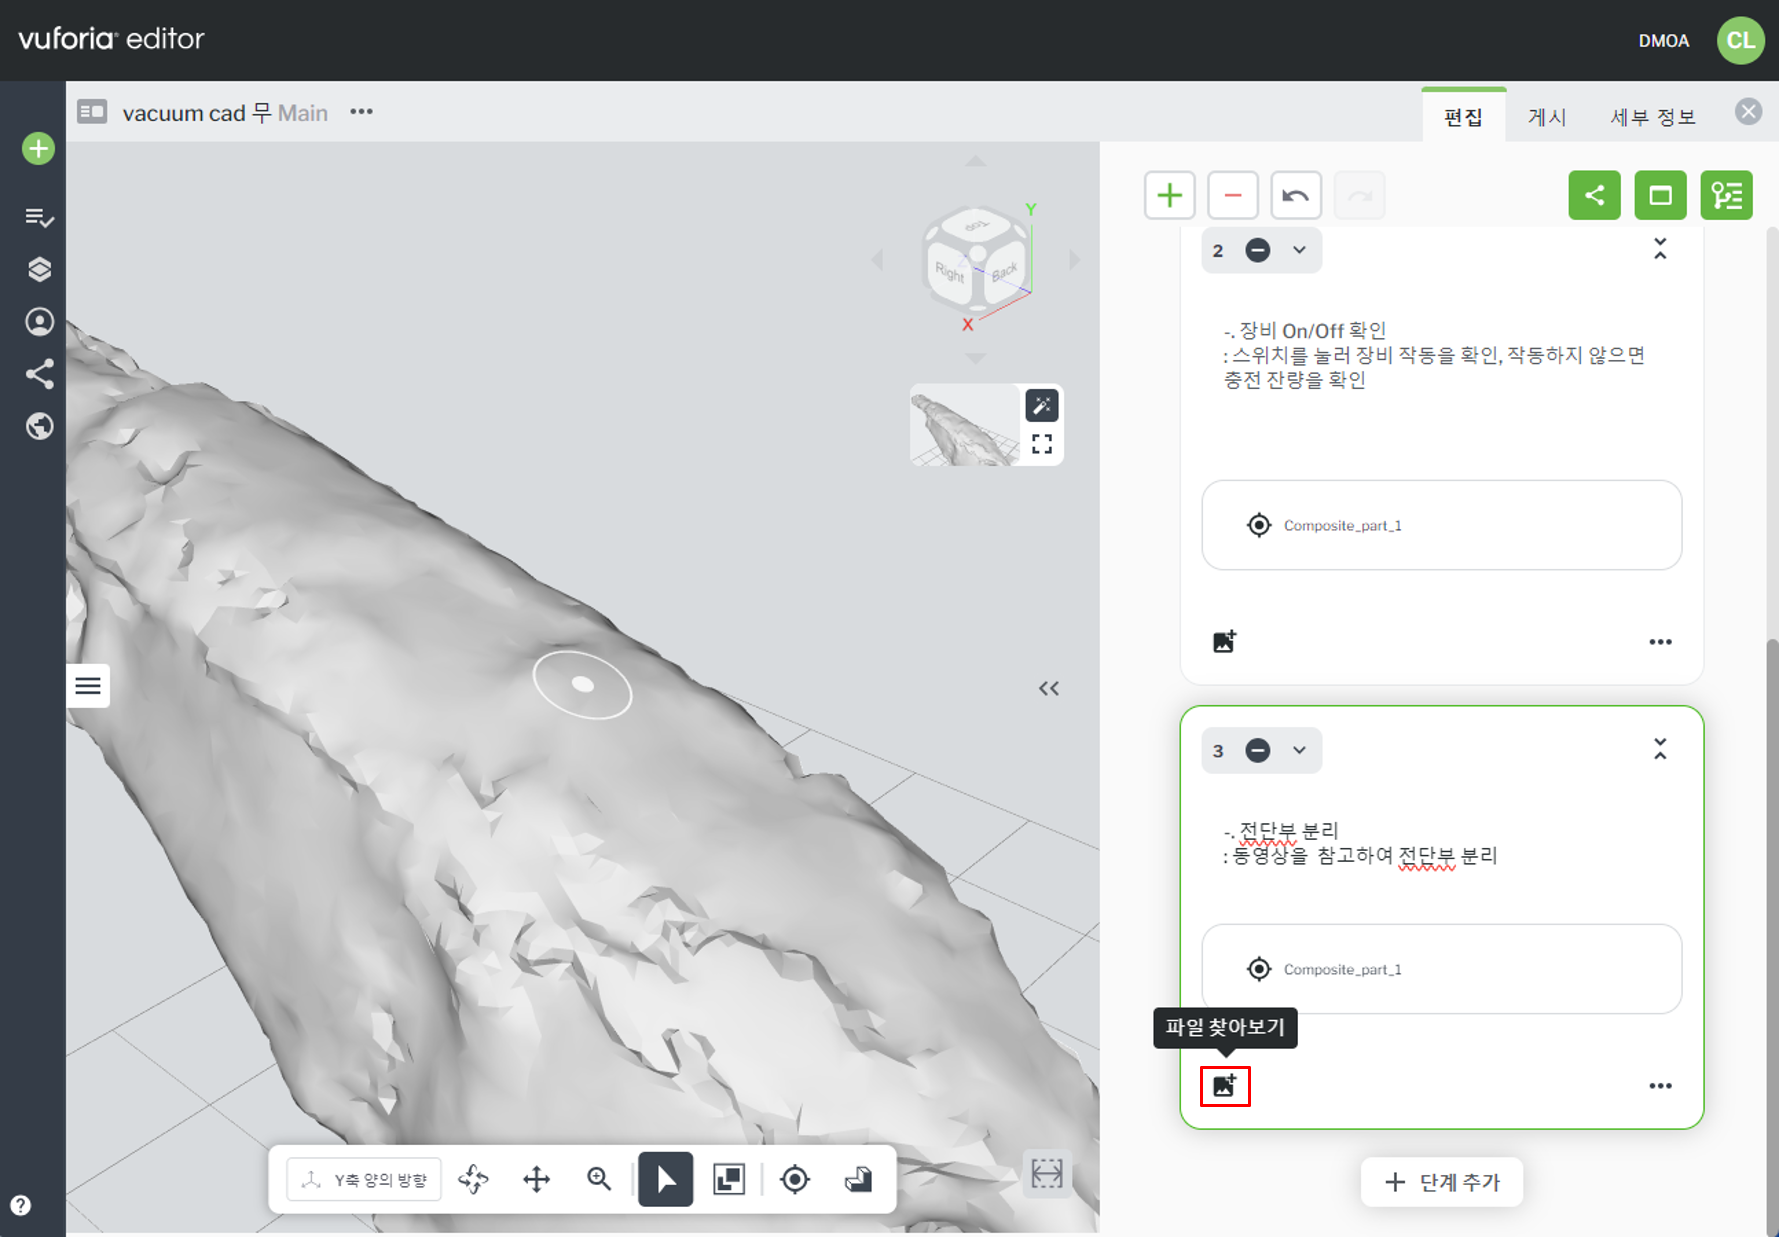Viewport: 1779px width, 1237px height.
Task: Open the layers icon in left sidebar
Action: [x=39, y=270]
